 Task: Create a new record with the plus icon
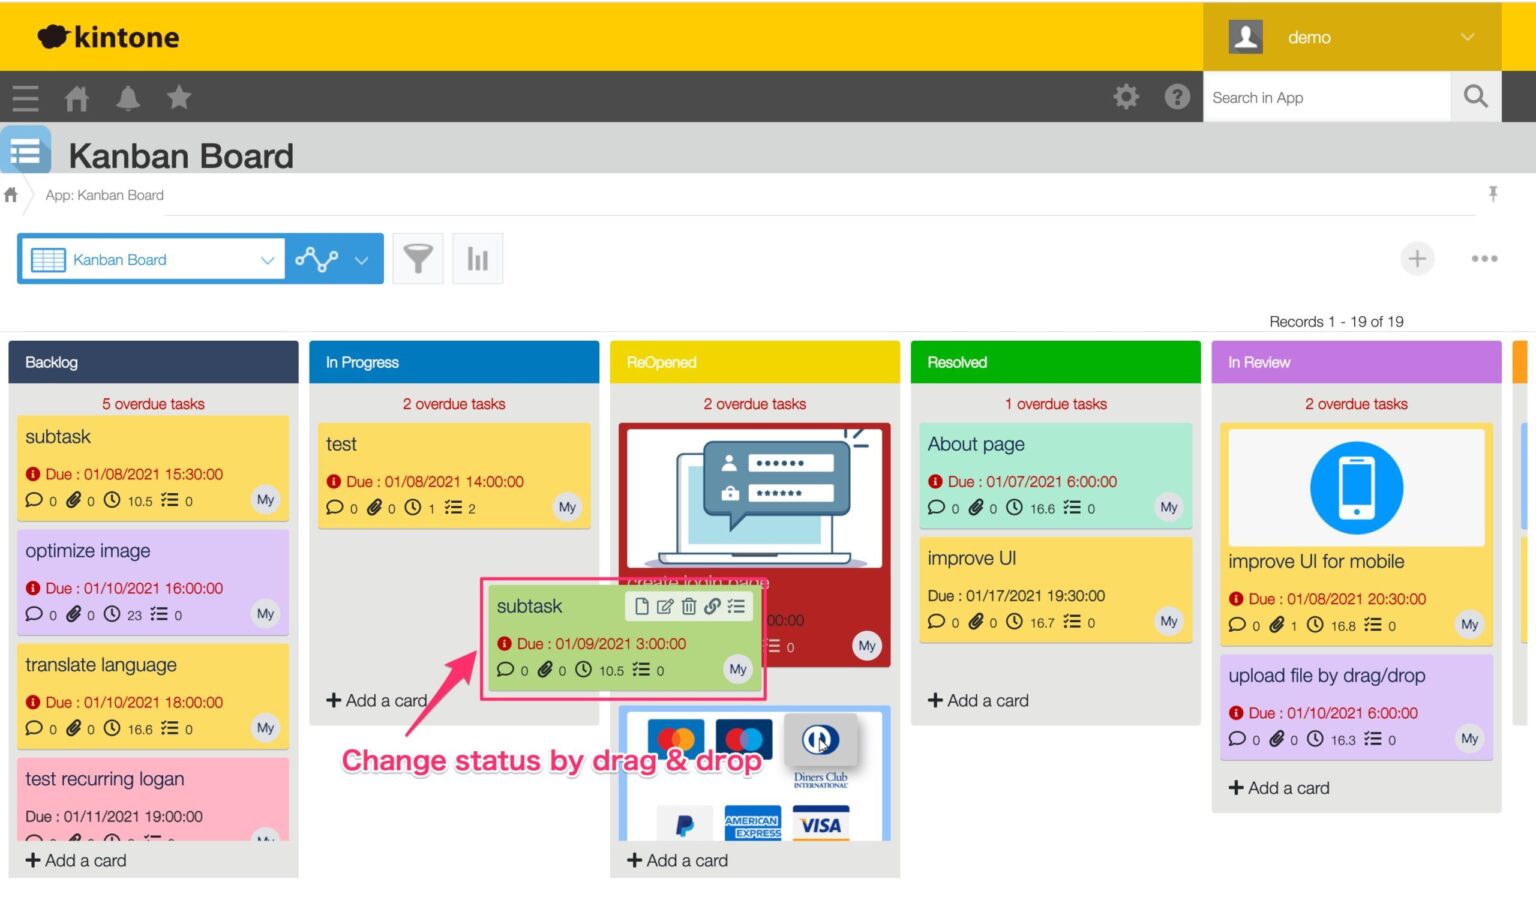coord(1417,258)
